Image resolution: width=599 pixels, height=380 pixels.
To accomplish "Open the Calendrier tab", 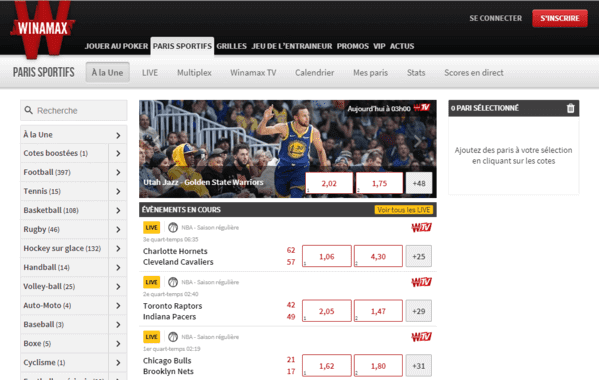I will [x=314, y=73].
